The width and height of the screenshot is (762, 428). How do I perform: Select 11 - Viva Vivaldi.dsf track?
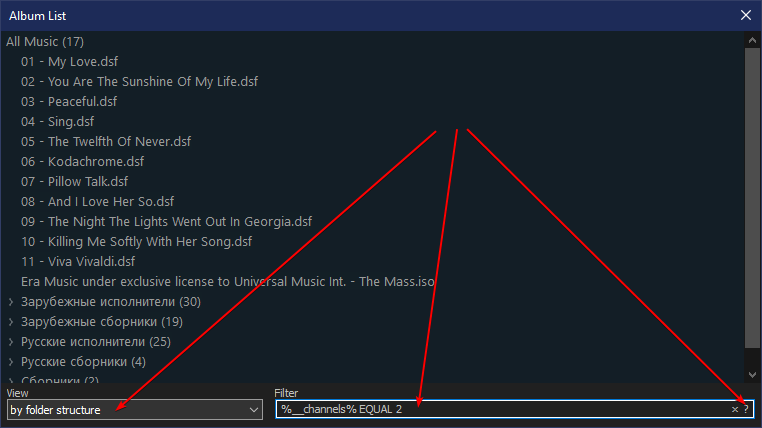[78, 261]
